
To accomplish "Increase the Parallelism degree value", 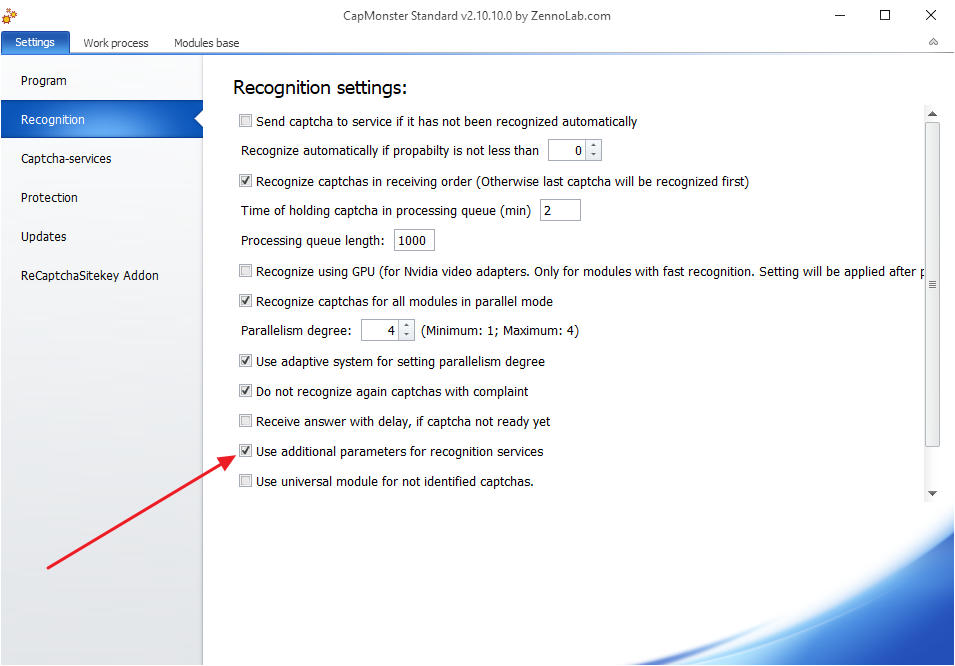I will pyautogui.click(x=407, y=325).
